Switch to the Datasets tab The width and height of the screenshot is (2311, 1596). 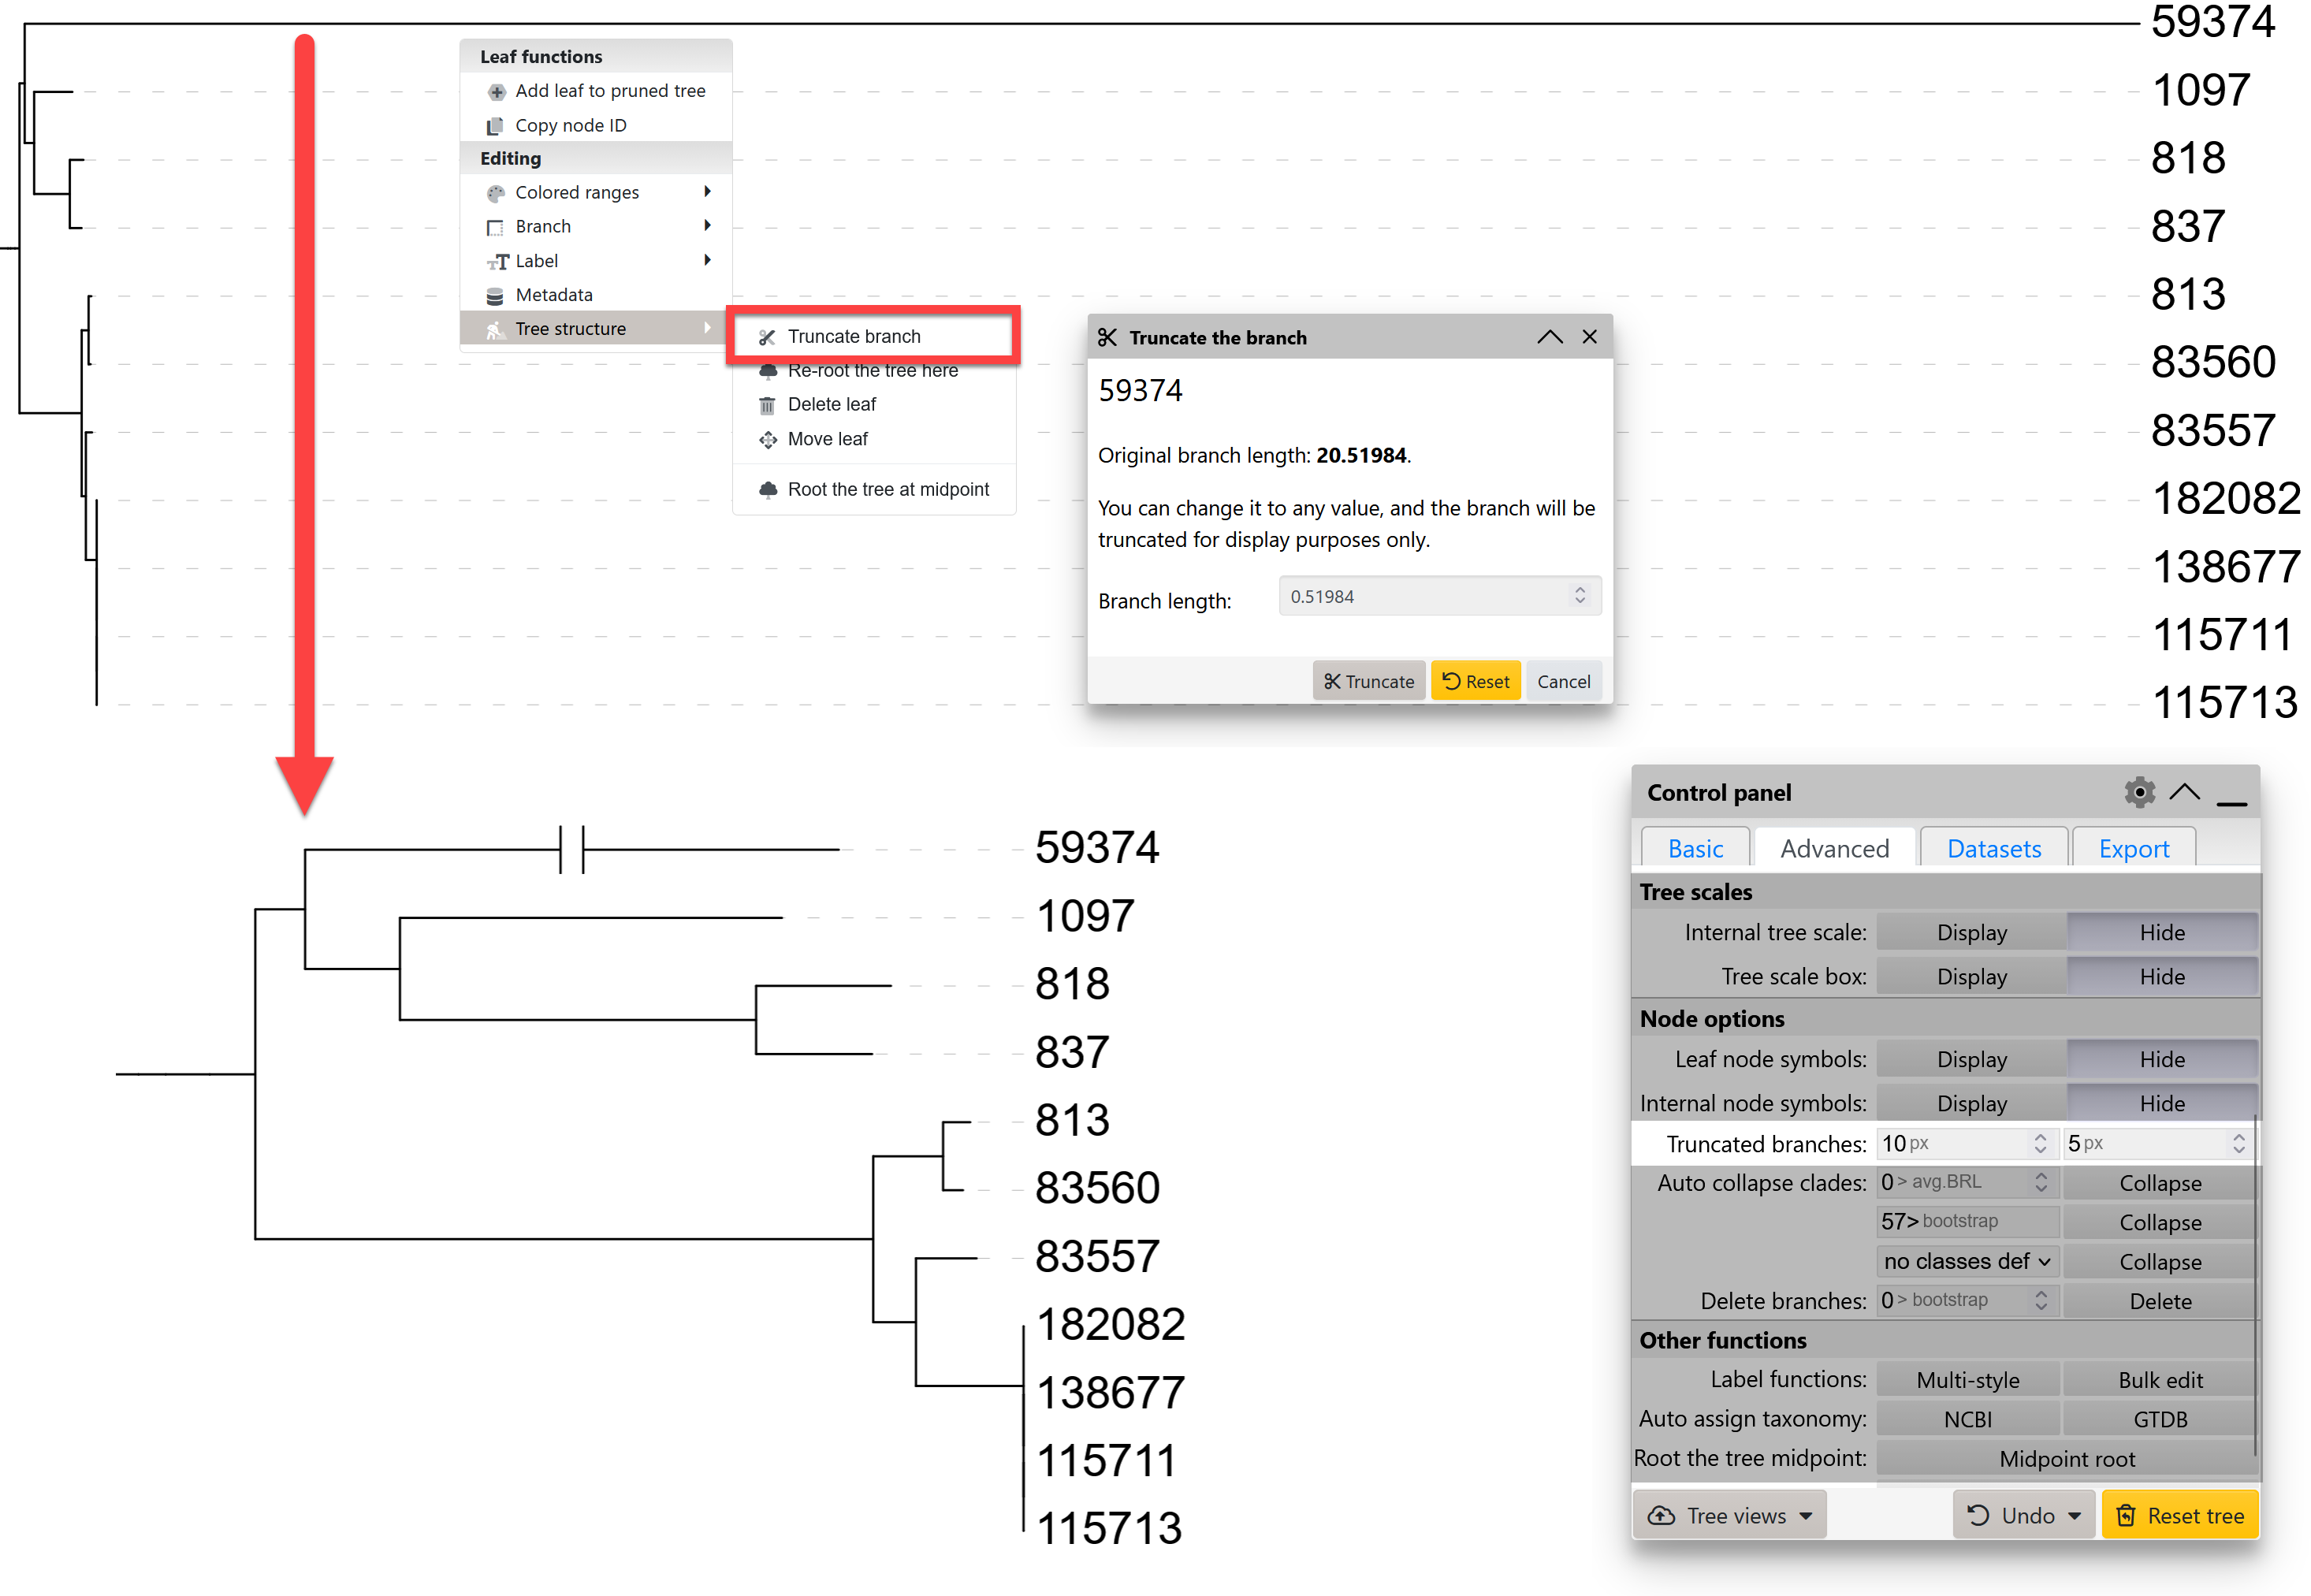(1993, 849)
